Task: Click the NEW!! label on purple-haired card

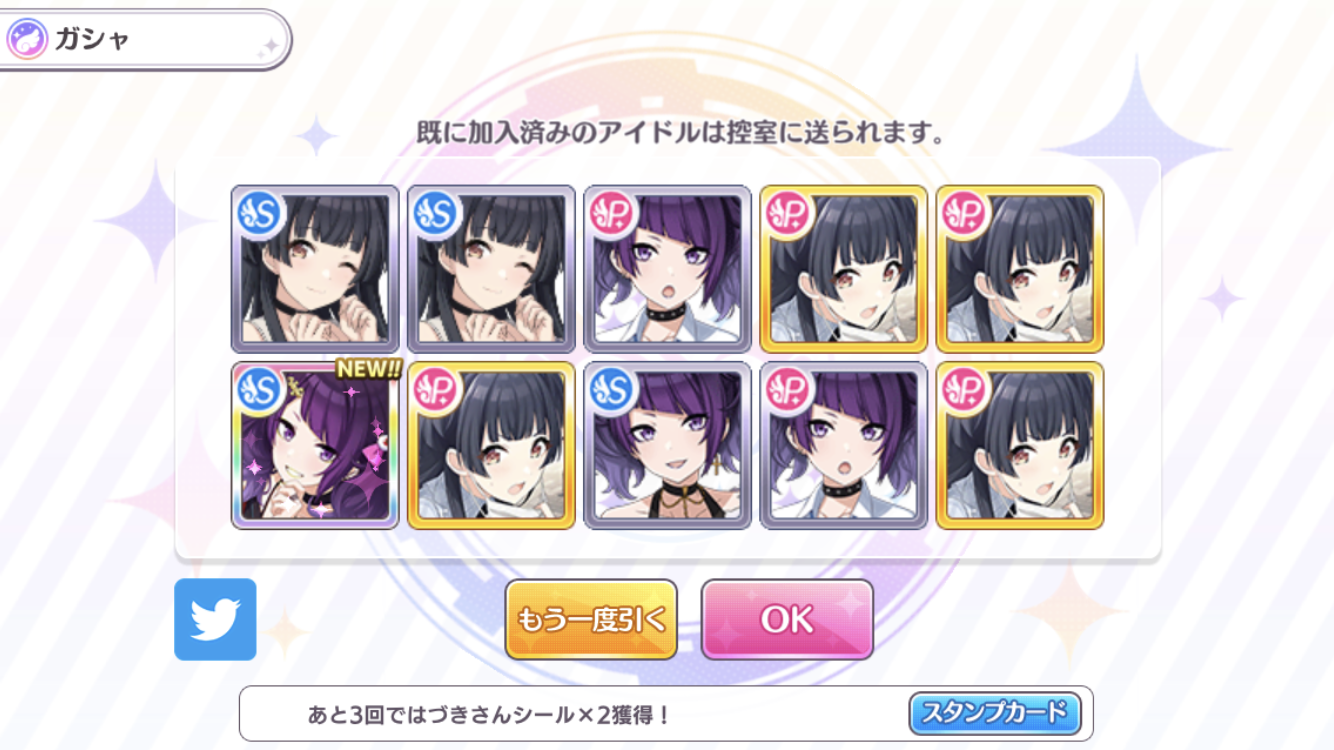Action: click(x=368, y=369)
